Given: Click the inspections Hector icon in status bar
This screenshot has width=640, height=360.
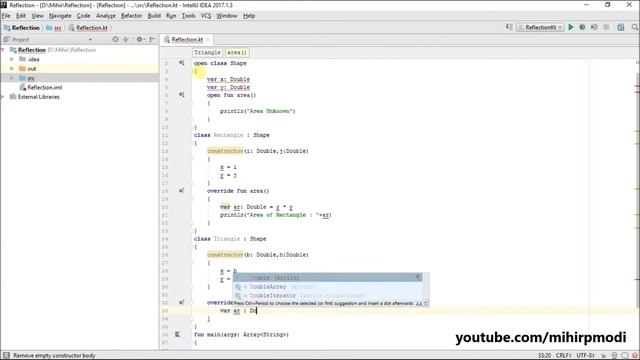Looking at the screenshot, I should point(614,356).
